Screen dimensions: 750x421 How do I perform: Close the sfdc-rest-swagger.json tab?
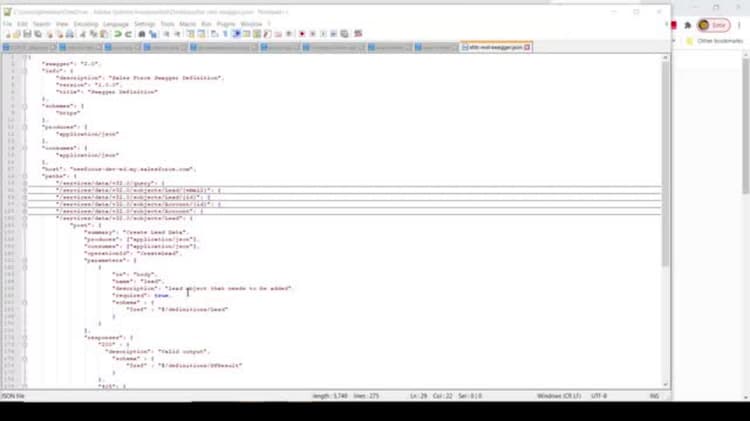point(527,47)
